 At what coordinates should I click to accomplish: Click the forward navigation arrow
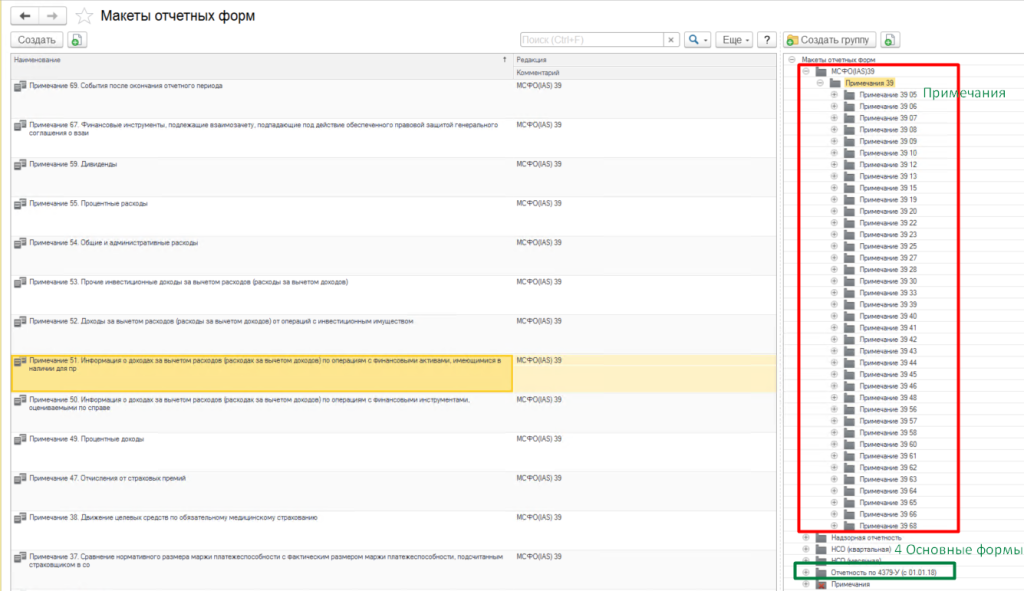click(53, 16)
